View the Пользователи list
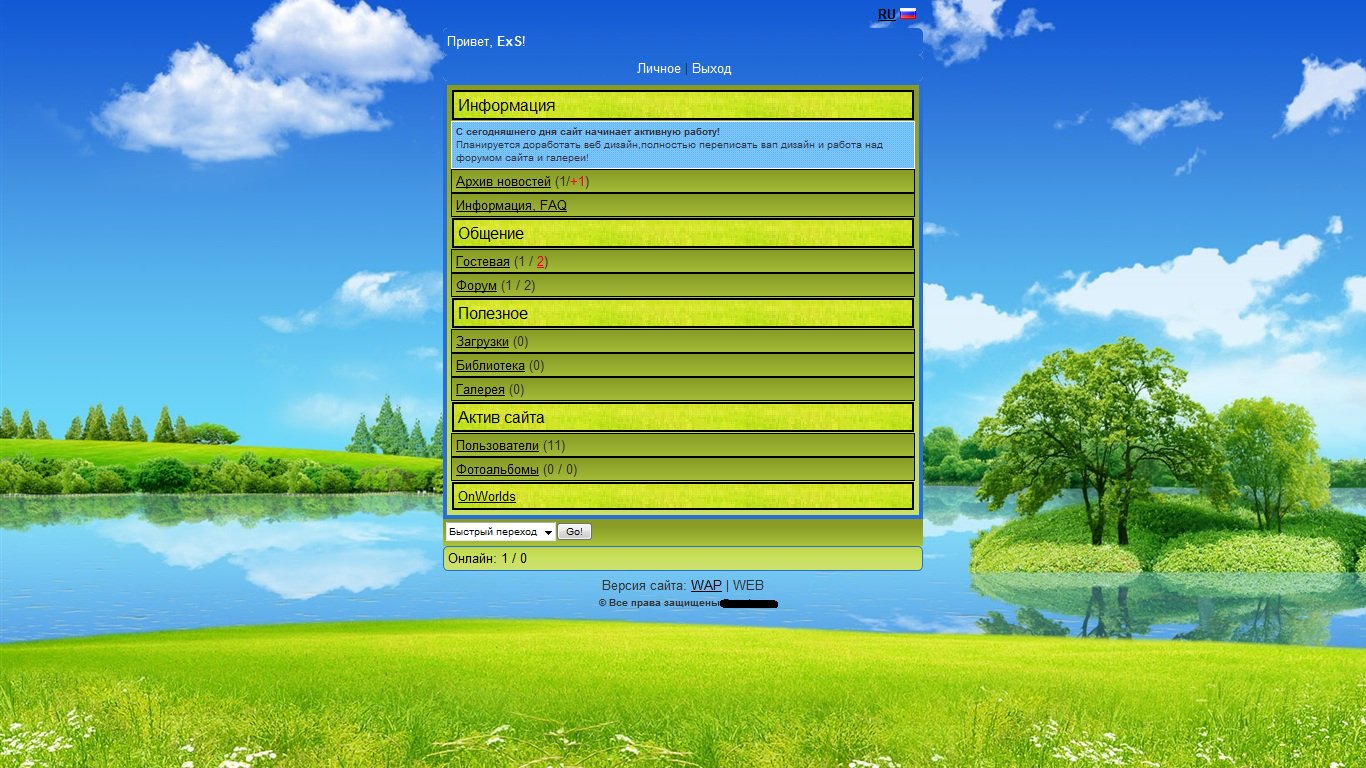This screenshot has height=768, width=1366. pyautogui.click(x=497, y=446)
